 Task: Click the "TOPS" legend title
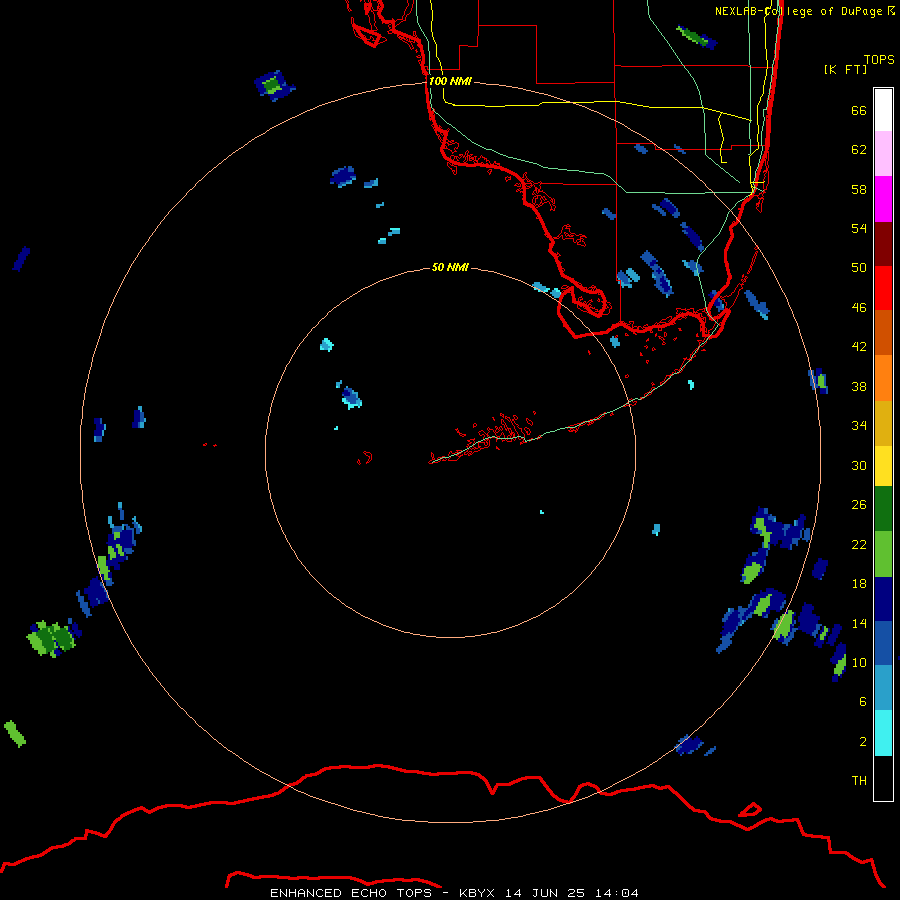pos(879,59)
